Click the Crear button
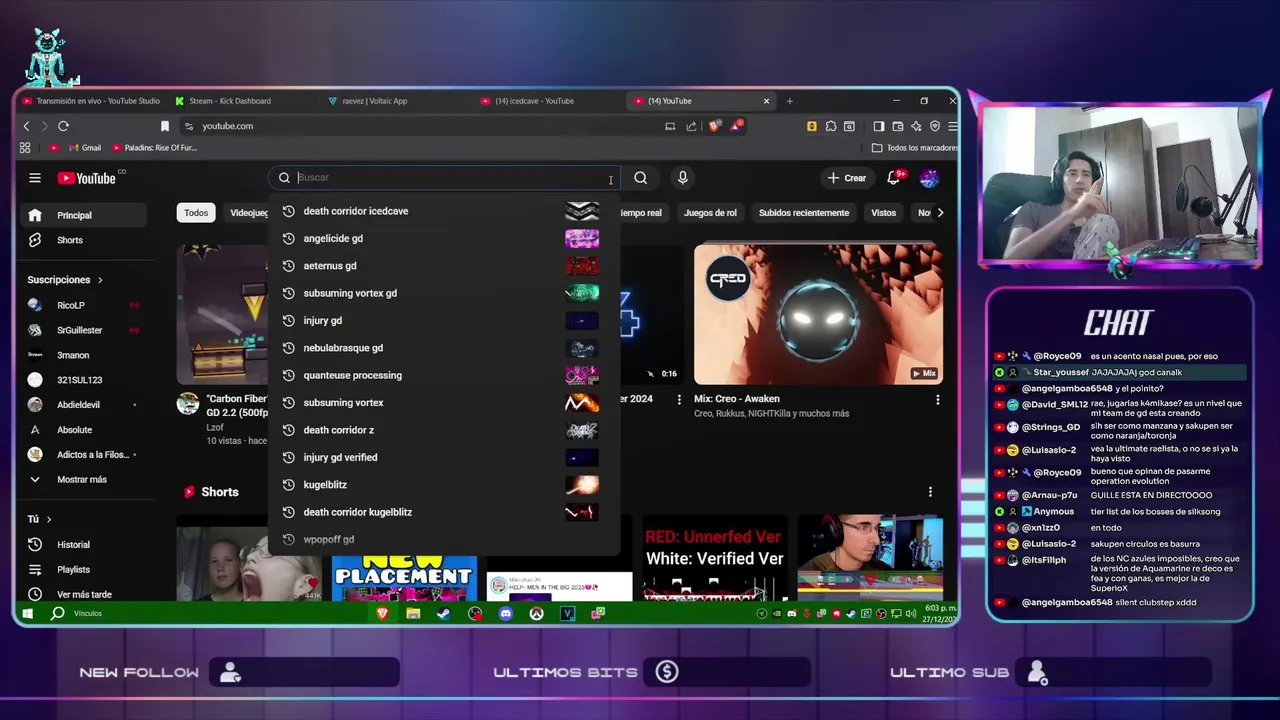1280x720 pixels. coord(847,178)
